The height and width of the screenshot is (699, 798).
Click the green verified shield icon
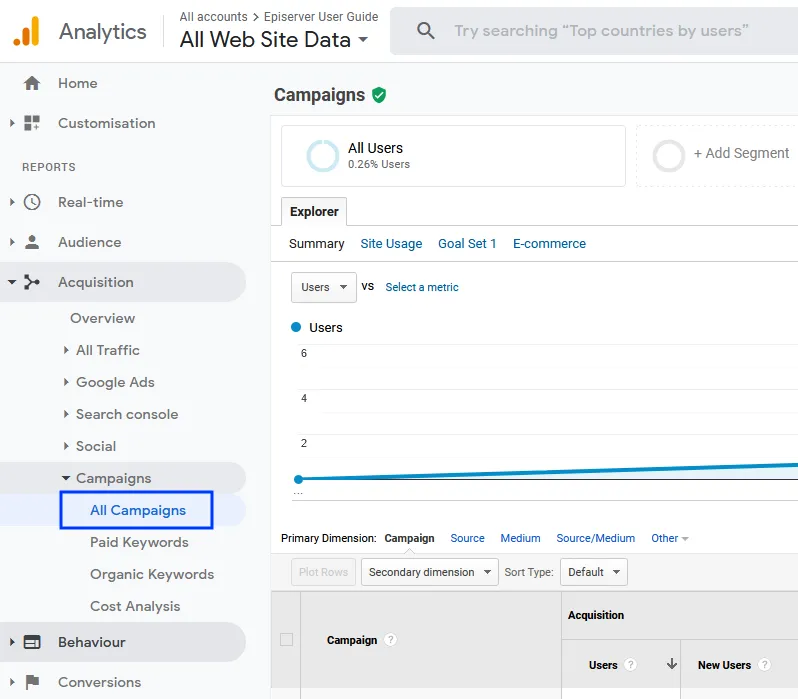pyautogui.click(x=379, y=95)
